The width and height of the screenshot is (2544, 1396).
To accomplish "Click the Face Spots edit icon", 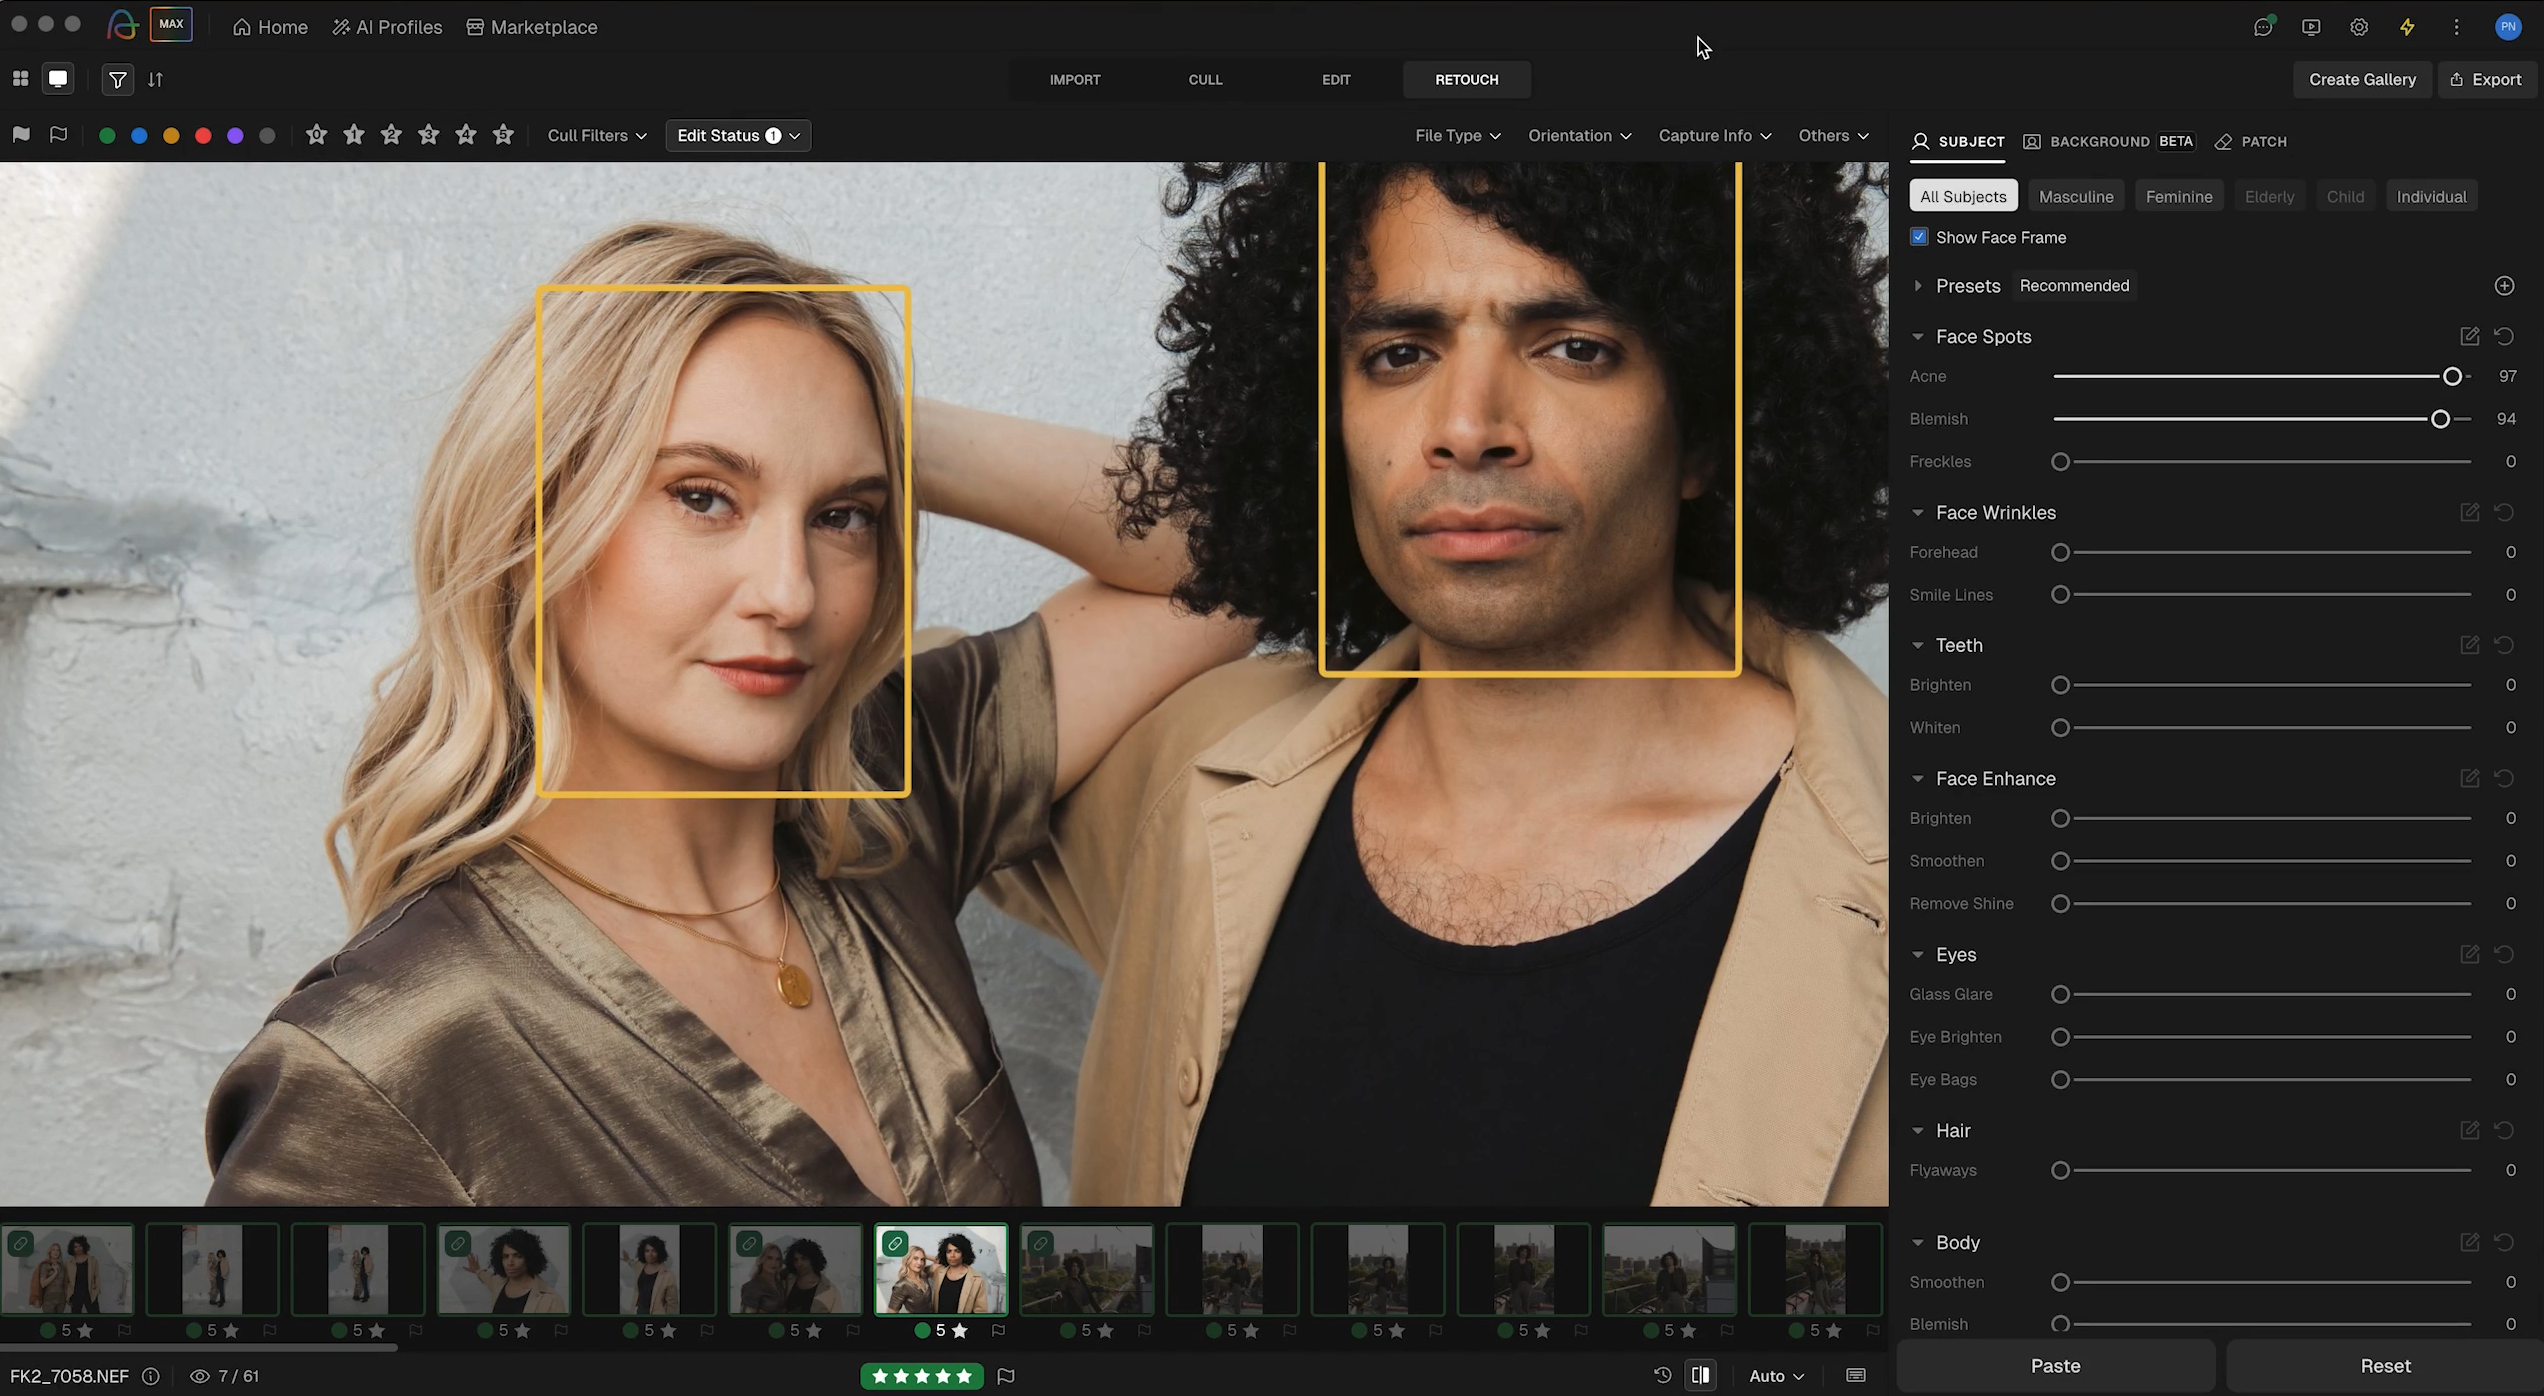I will [x=2469, y=336].
